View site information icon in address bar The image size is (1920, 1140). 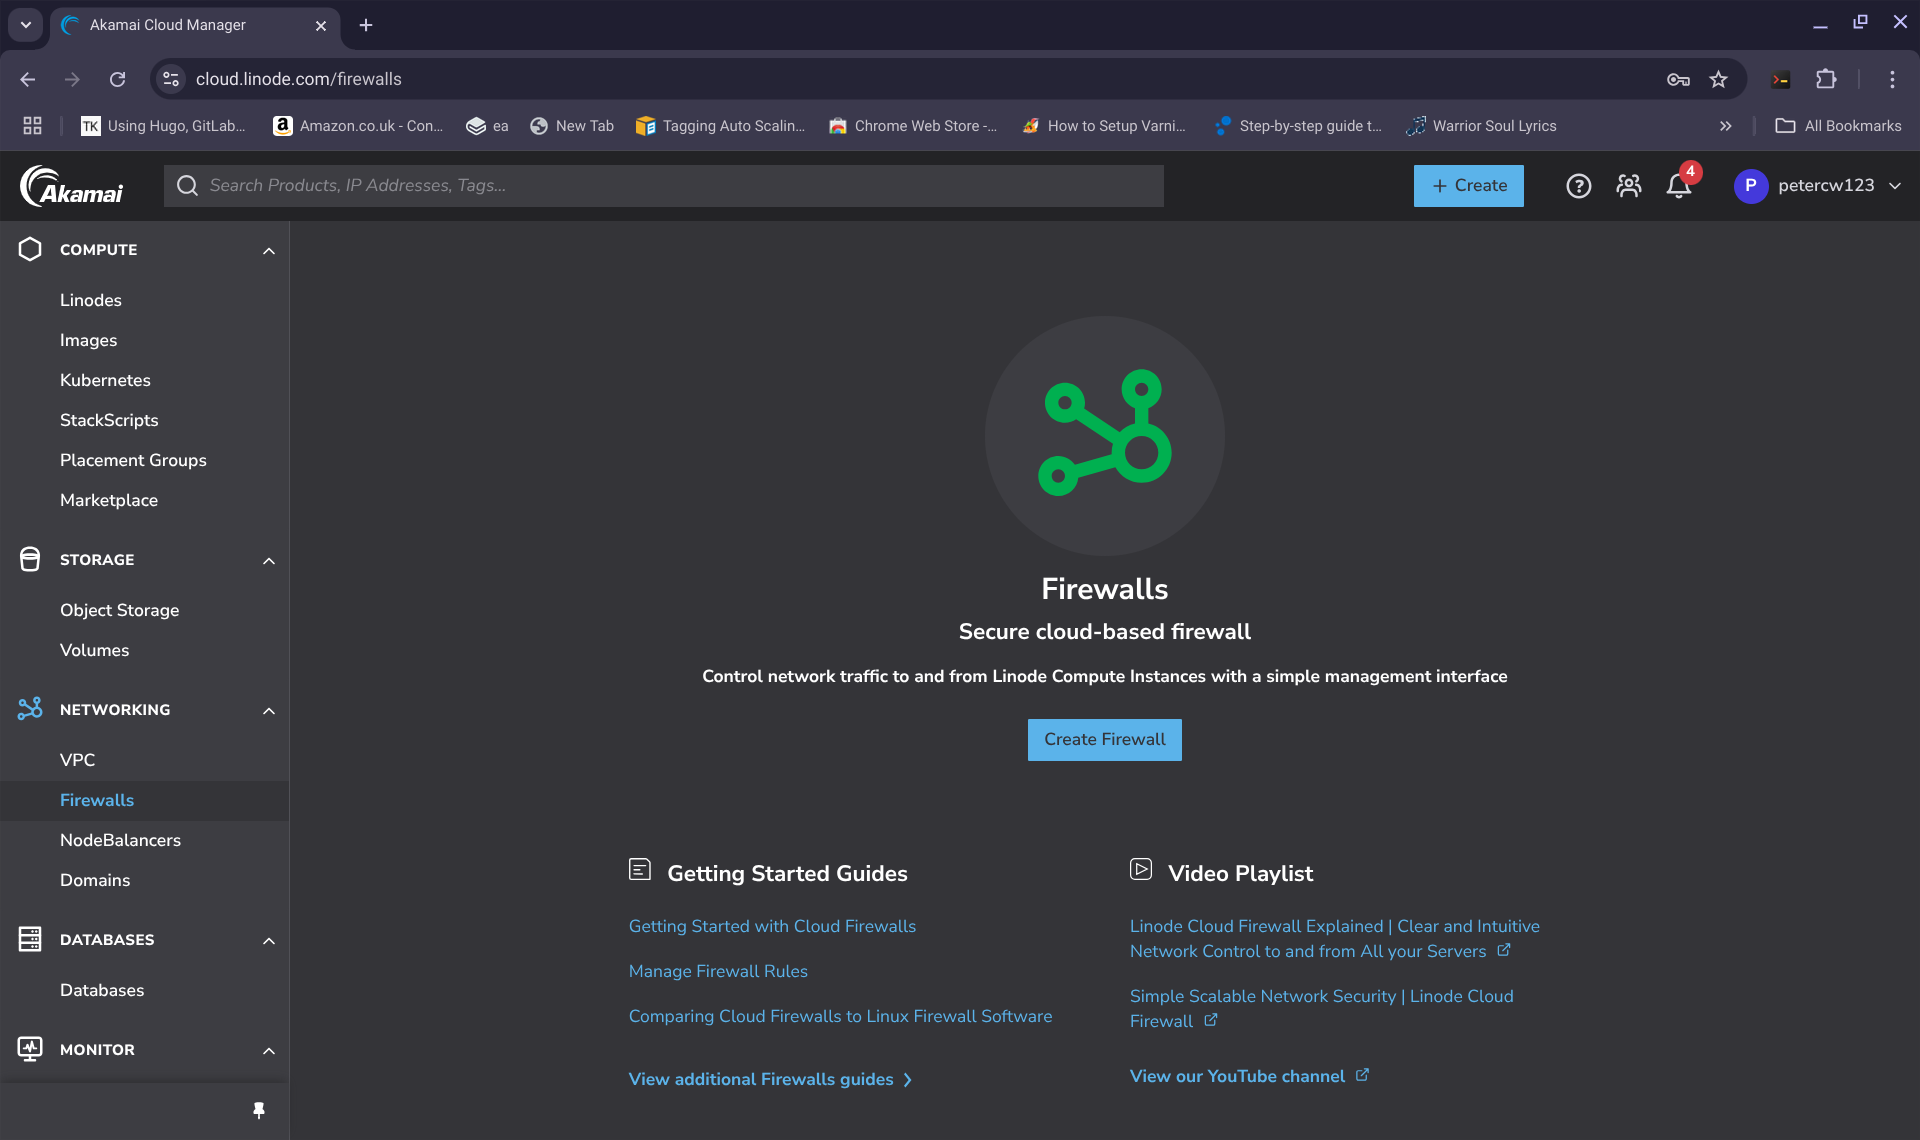tap(171, 79)
